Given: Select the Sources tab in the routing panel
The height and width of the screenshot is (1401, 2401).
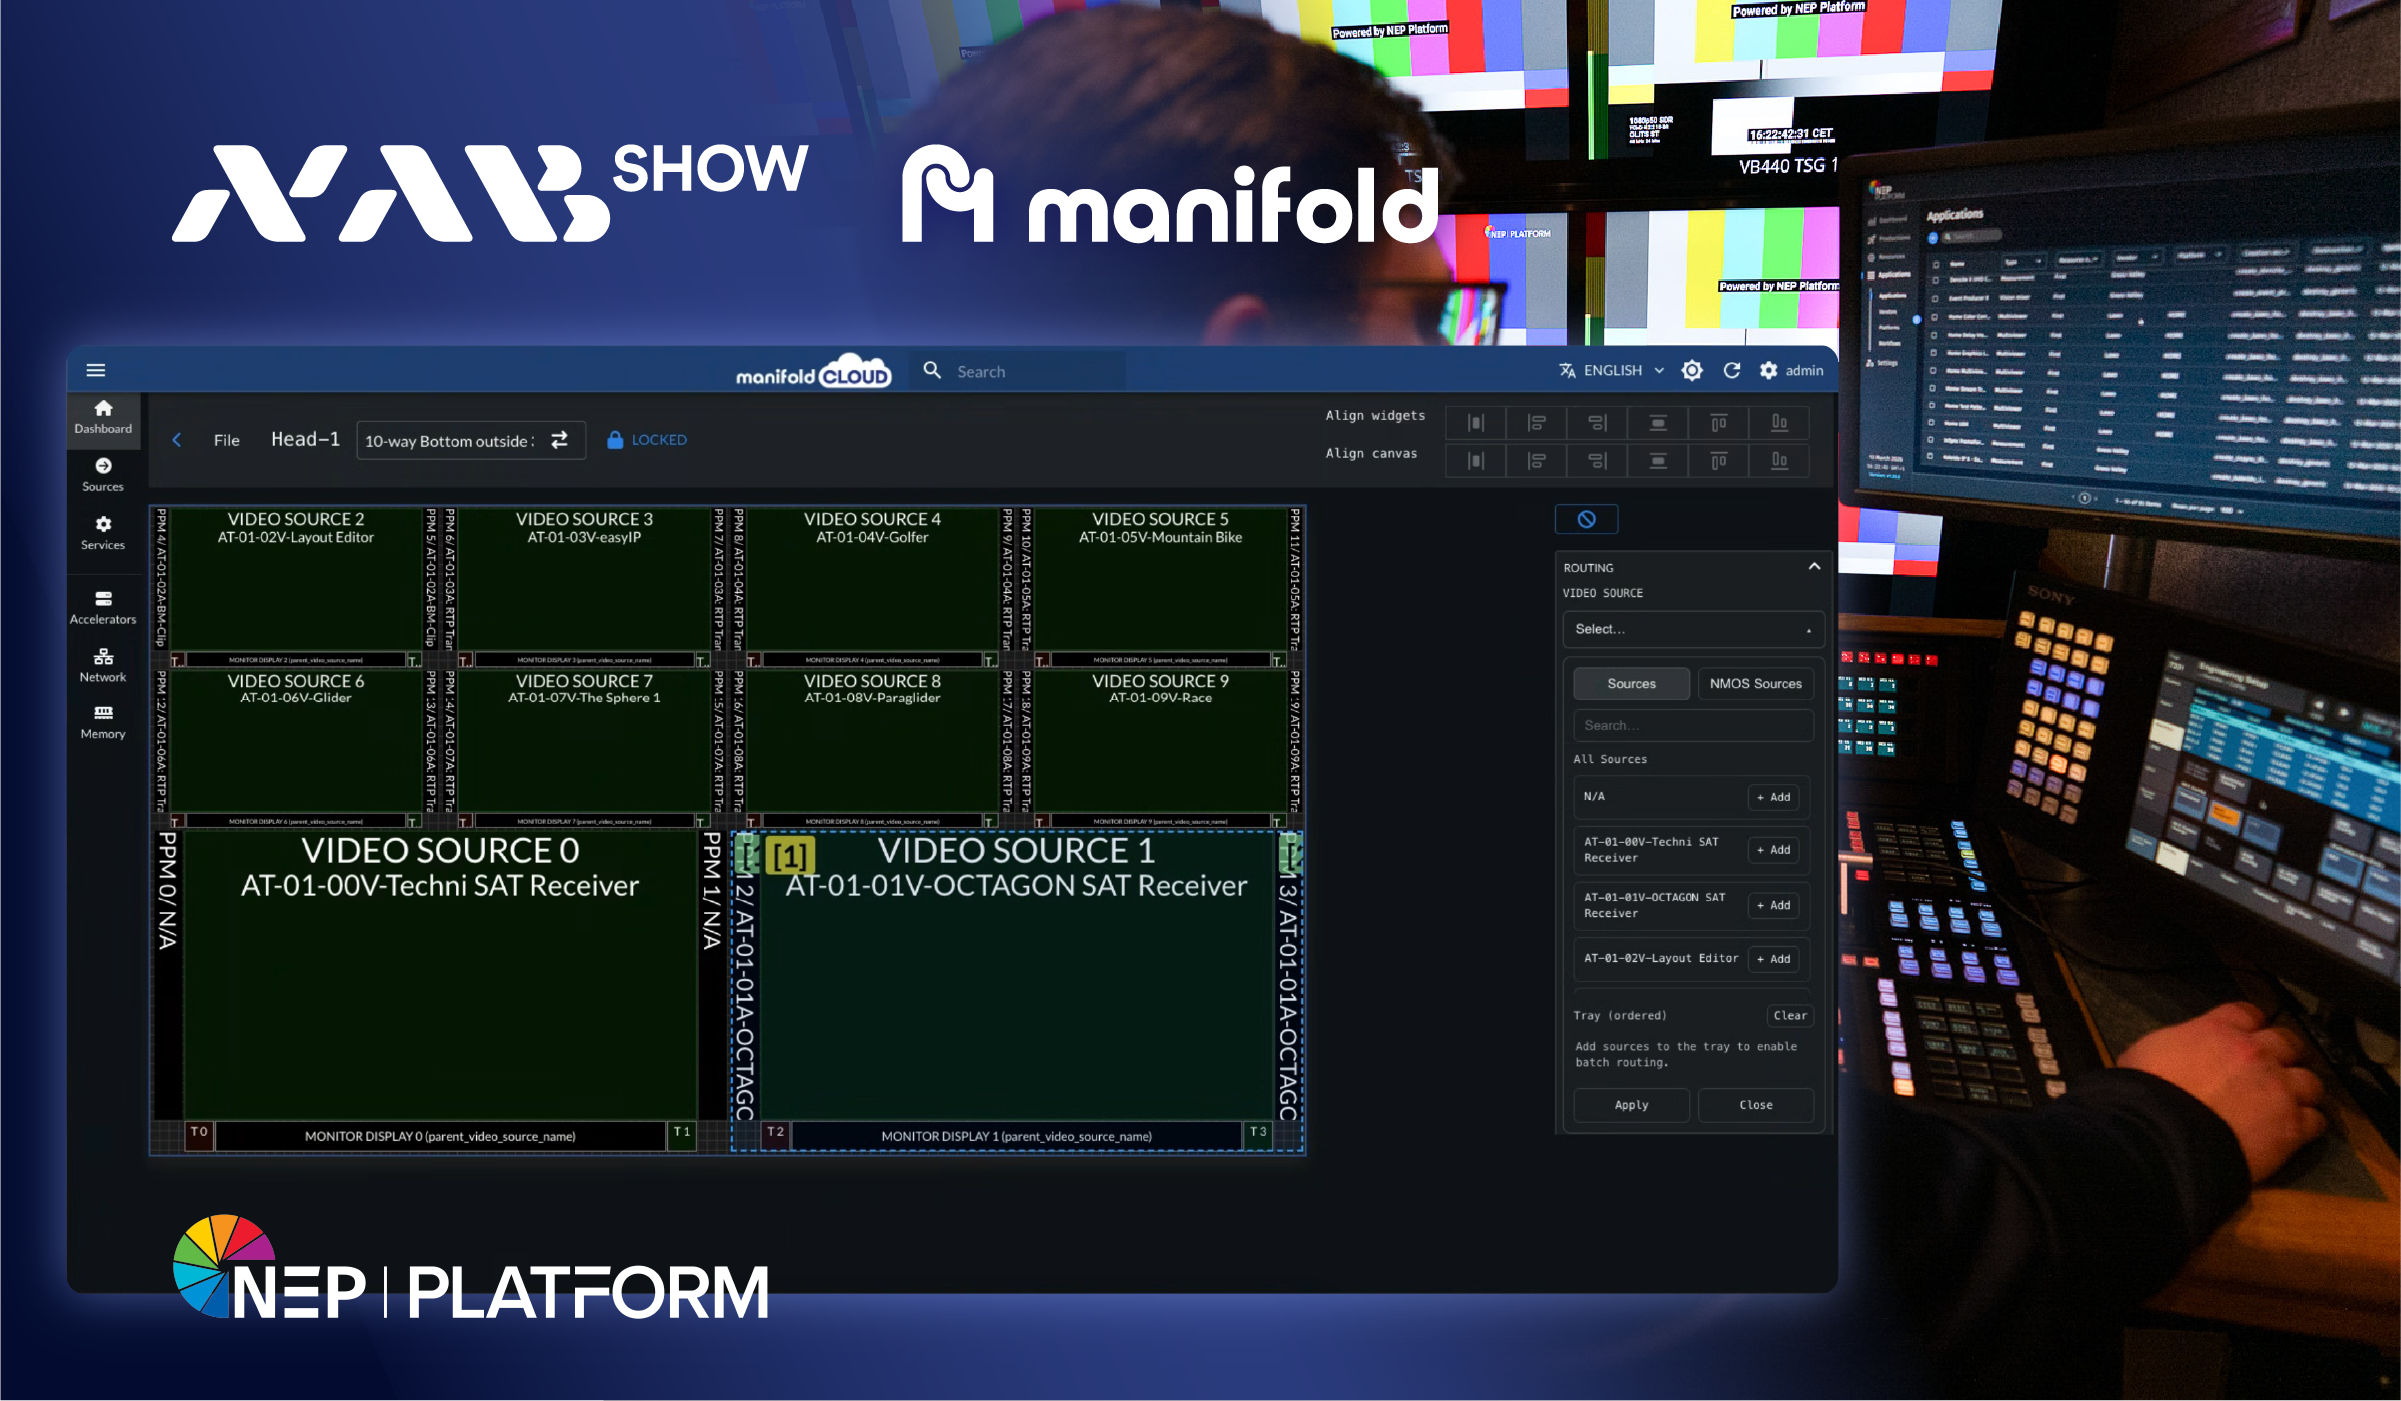Looking at the screenshot, I should click(1630, 683).
